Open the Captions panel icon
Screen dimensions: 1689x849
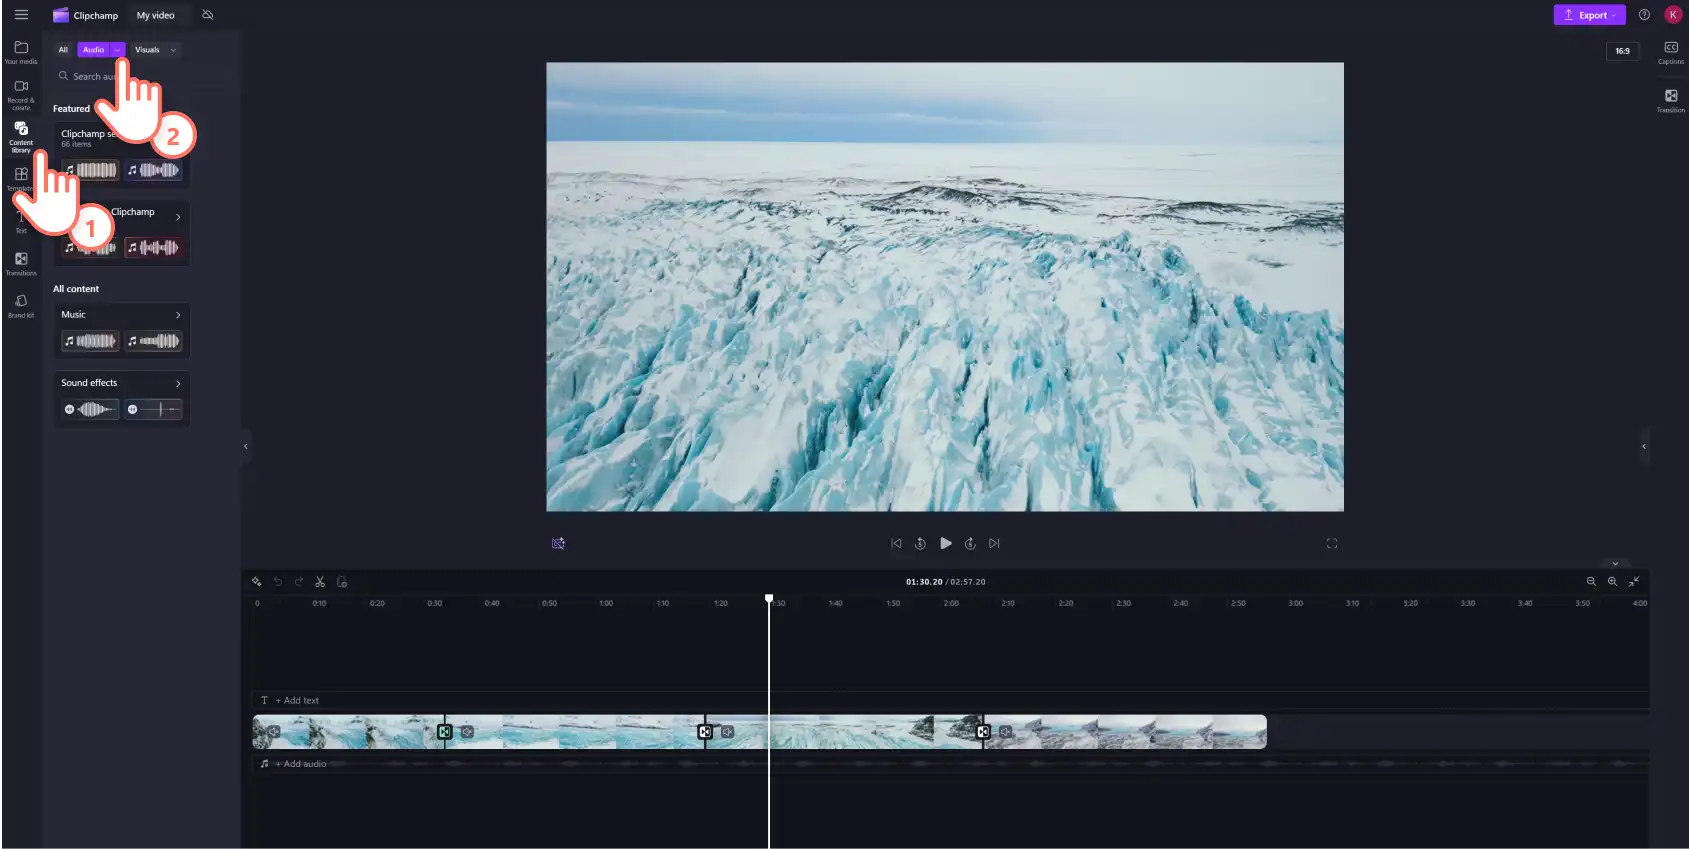tap(1670, 52)
